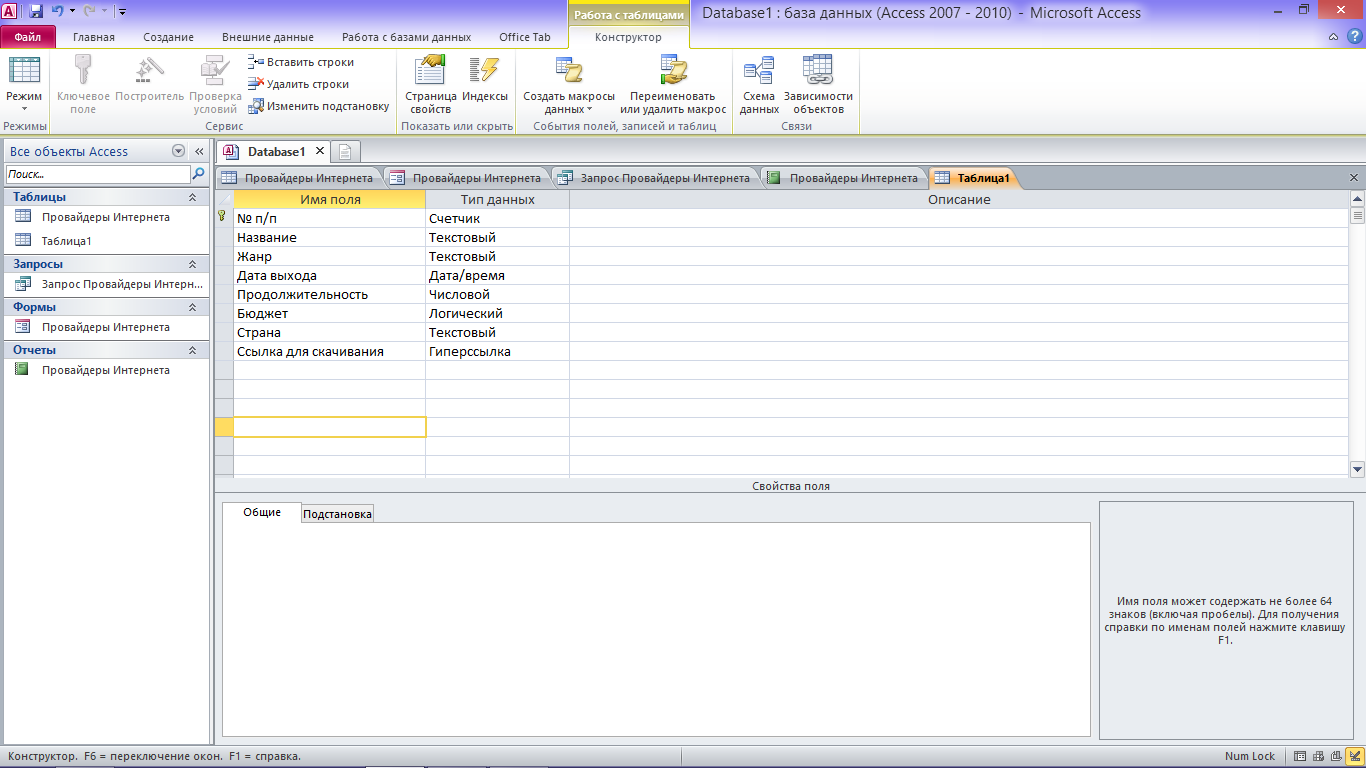Switch to the Главная ribbon tab
The height and width of the screenshot is (768, 1366).
coord(94,37)
